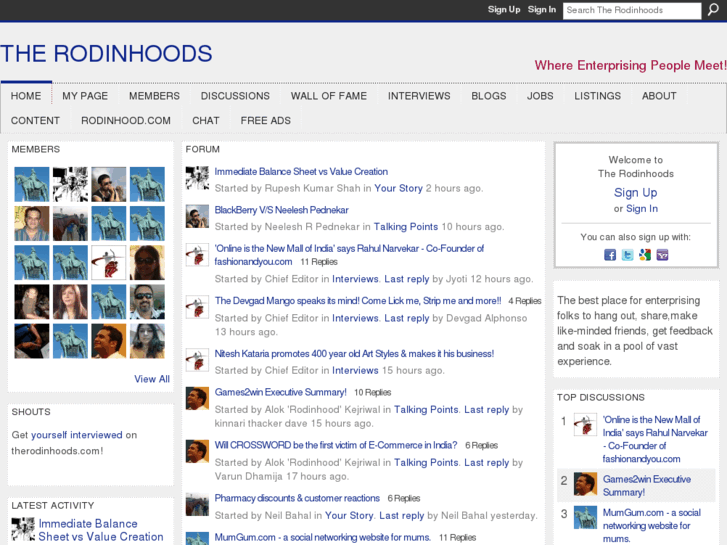Open avatar beside Nitesh Kataria forum post
The image size is (727, 545).
[x=197, y=360]
